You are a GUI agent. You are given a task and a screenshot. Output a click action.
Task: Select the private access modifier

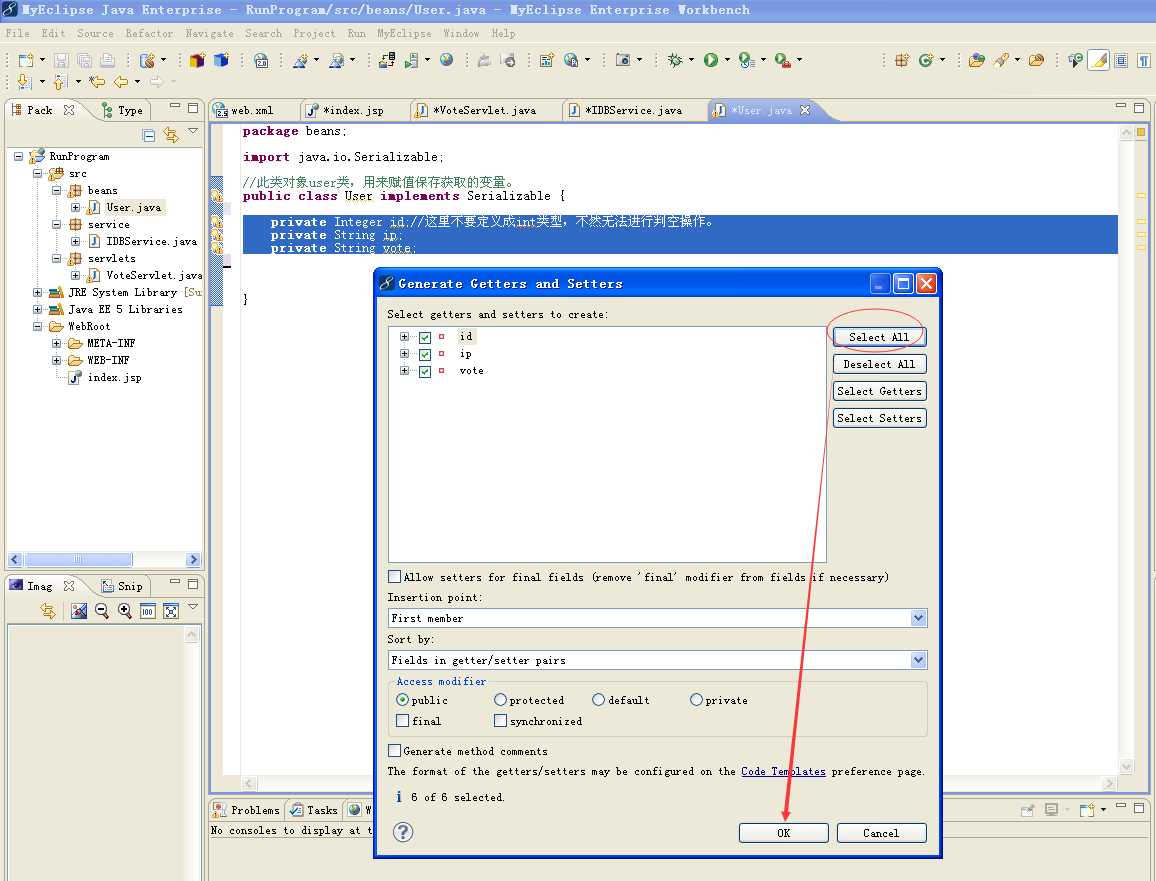696,700
